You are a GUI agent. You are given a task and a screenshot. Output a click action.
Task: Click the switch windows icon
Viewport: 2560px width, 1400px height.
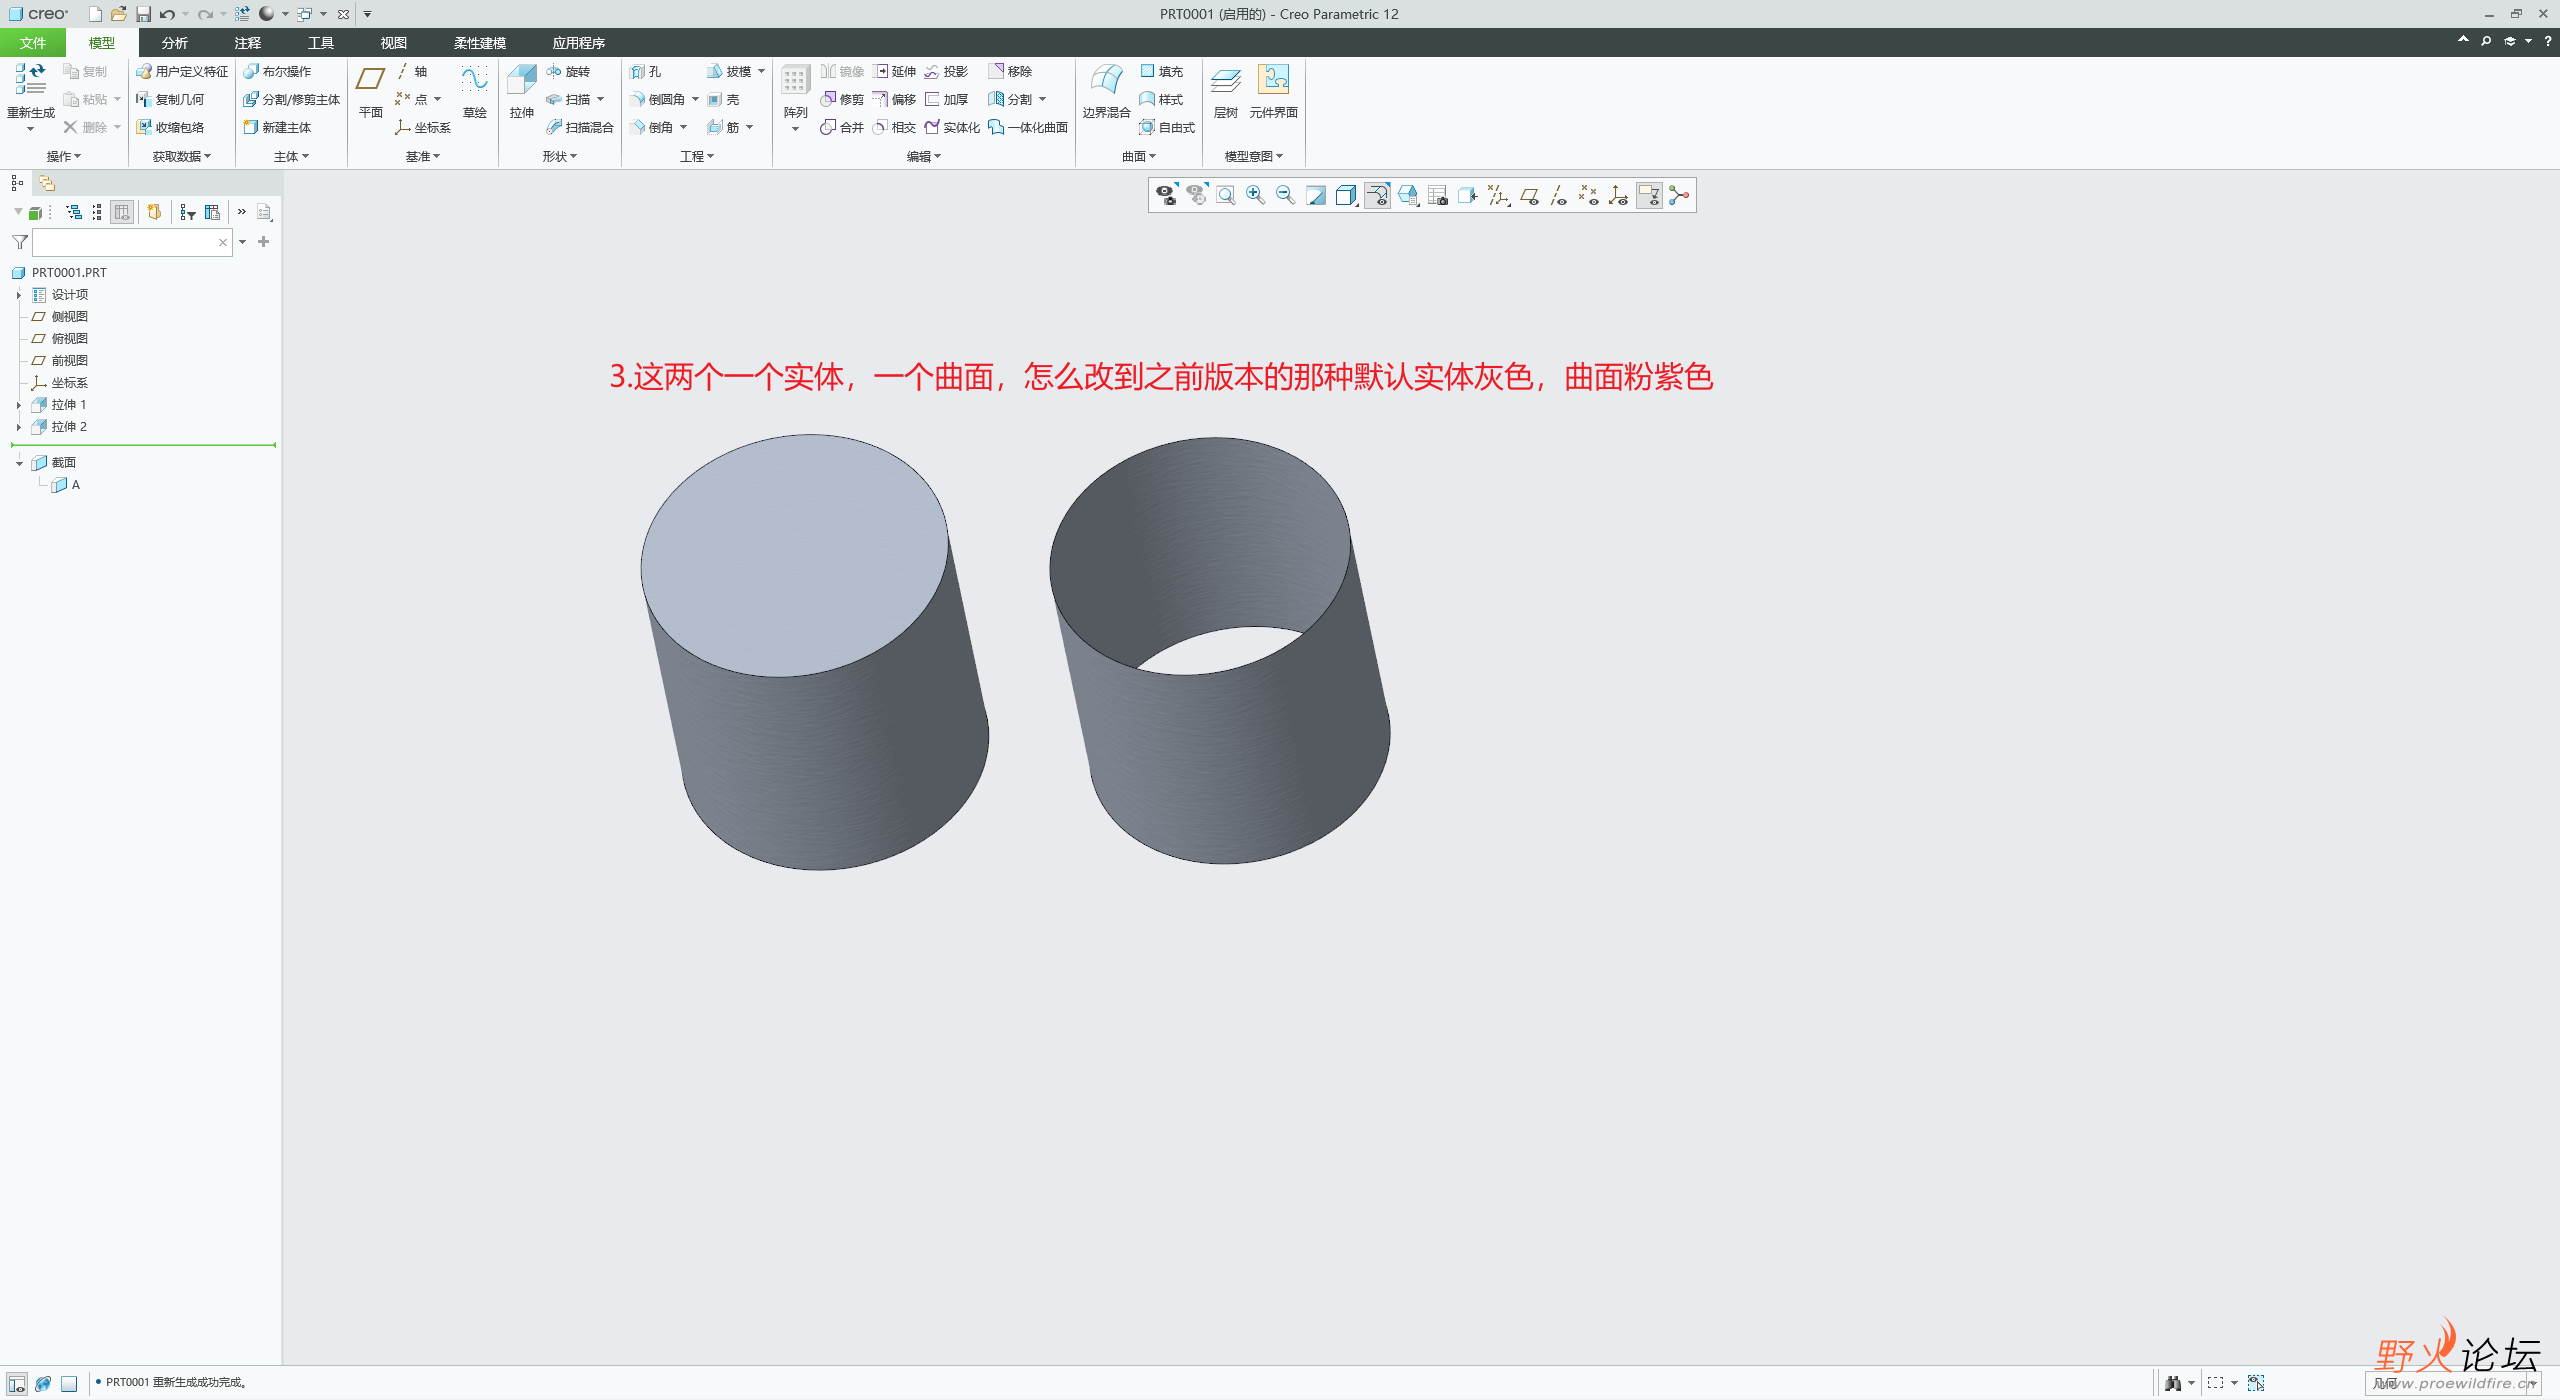305,14
